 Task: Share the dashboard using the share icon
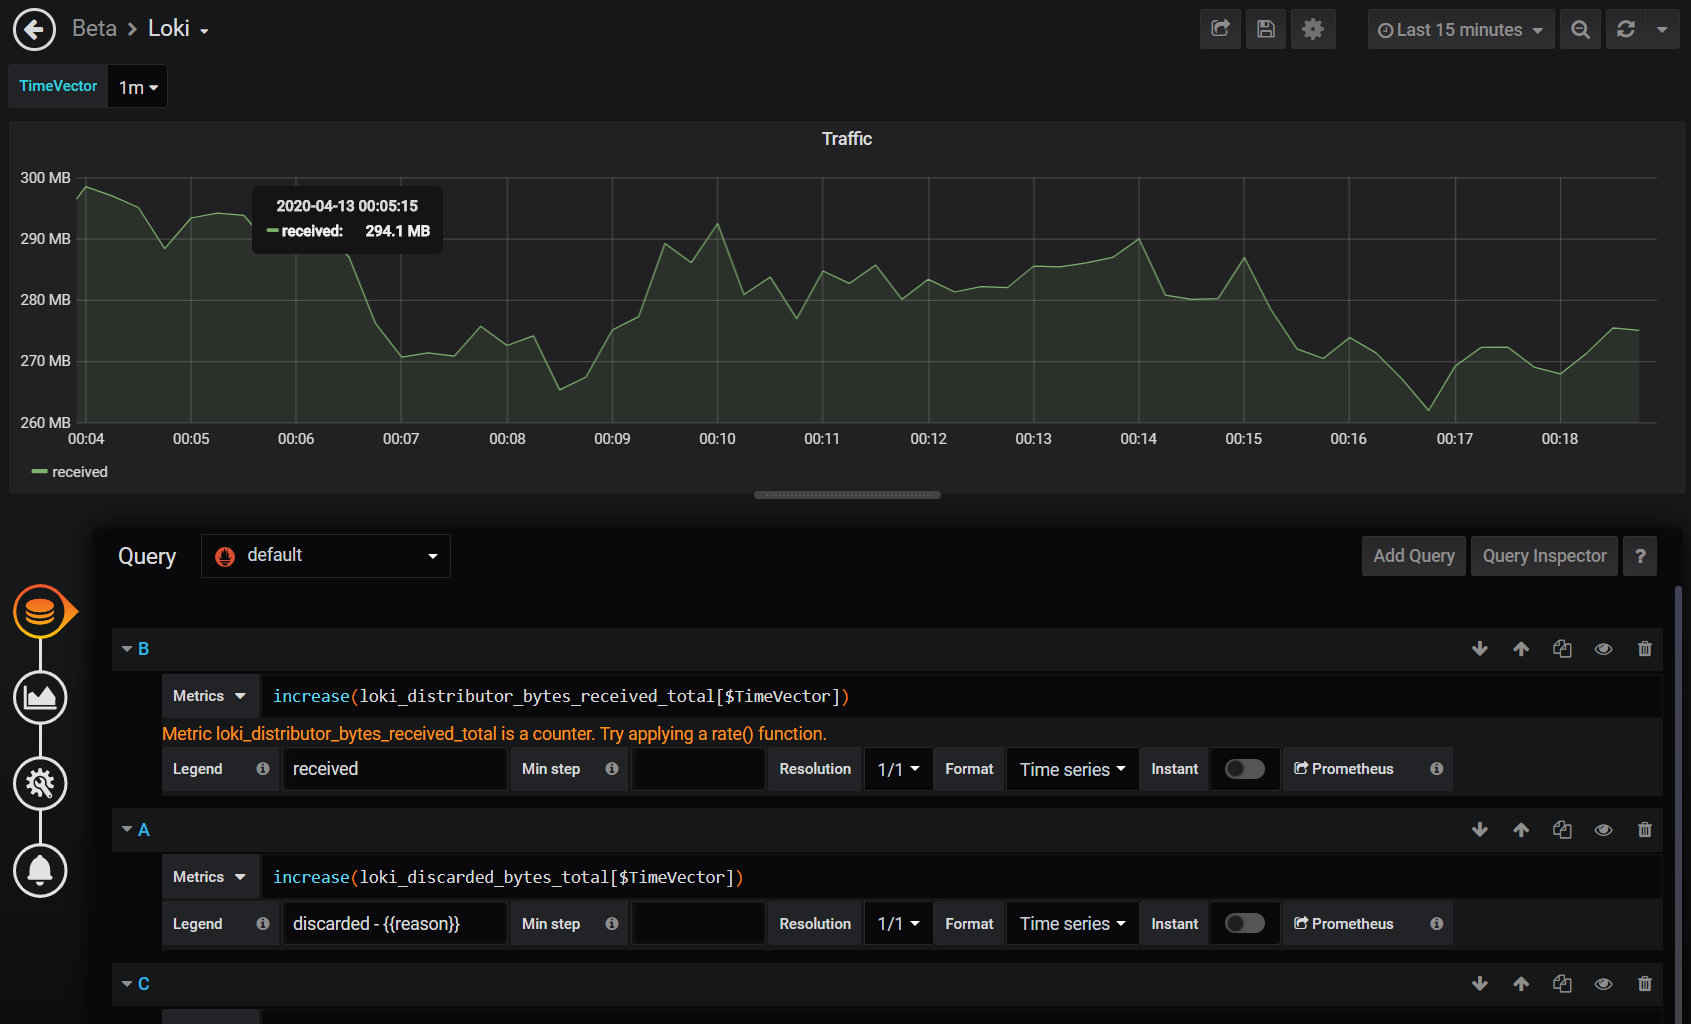pyautogui.click(x=1219, y=29)
